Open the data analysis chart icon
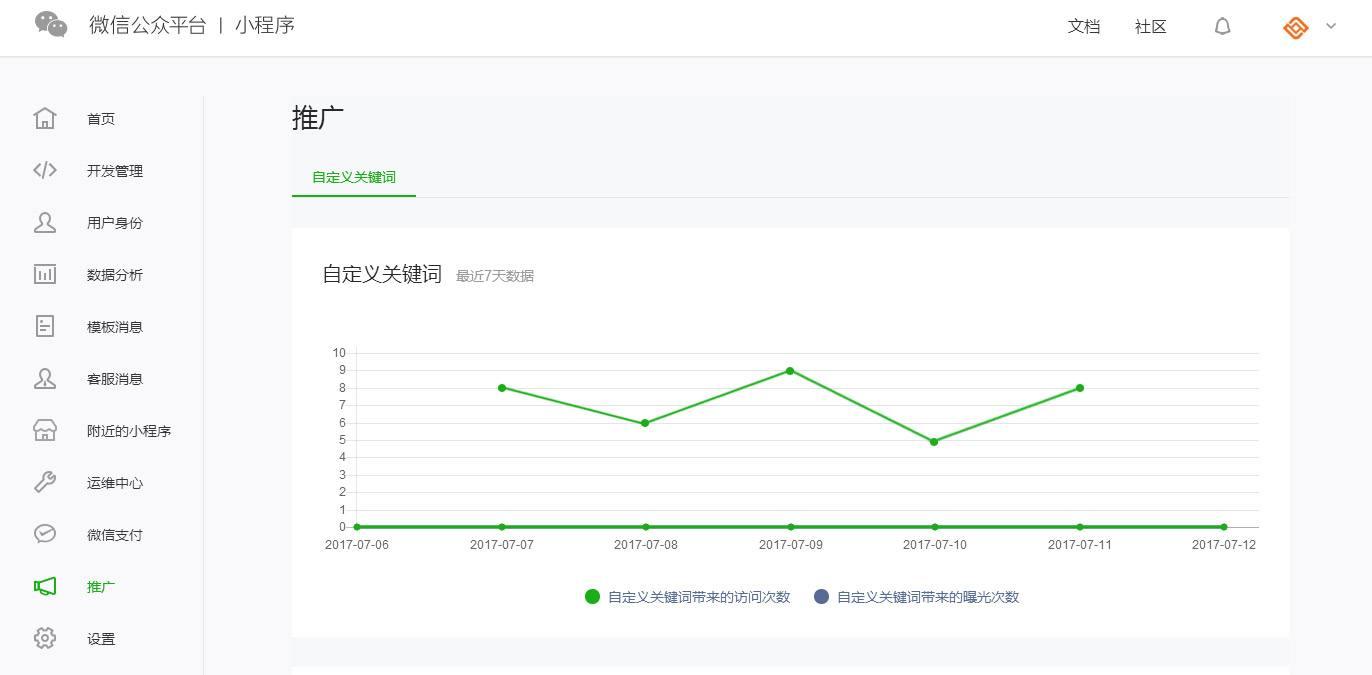This screenshot has height=675, width=1372. [45, 275]
